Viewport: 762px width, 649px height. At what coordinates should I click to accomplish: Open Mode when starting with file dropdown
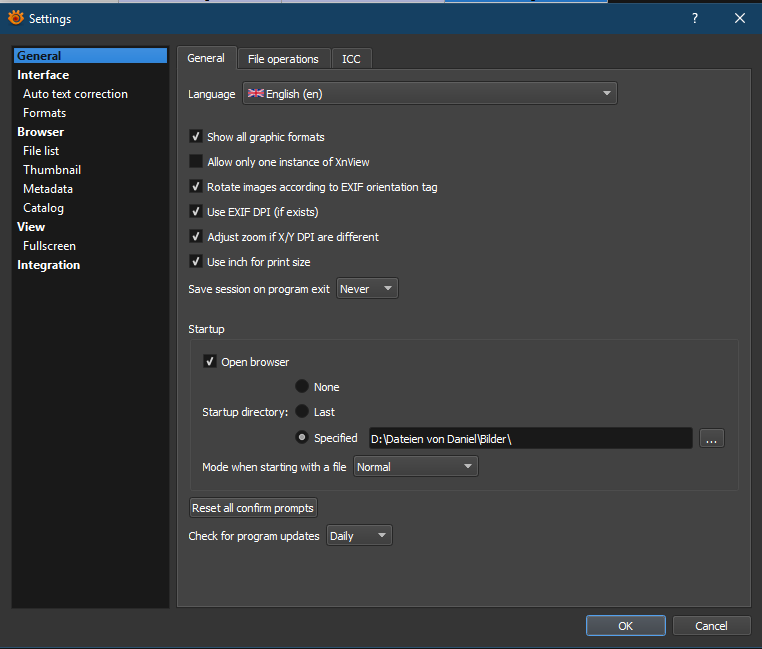coord(416,466)
